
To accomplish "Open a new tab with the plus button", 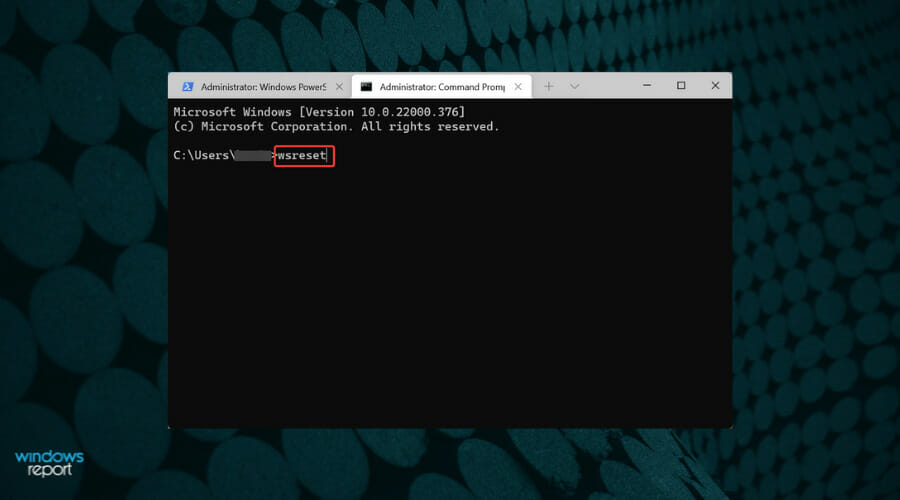I will coord(549,86).
